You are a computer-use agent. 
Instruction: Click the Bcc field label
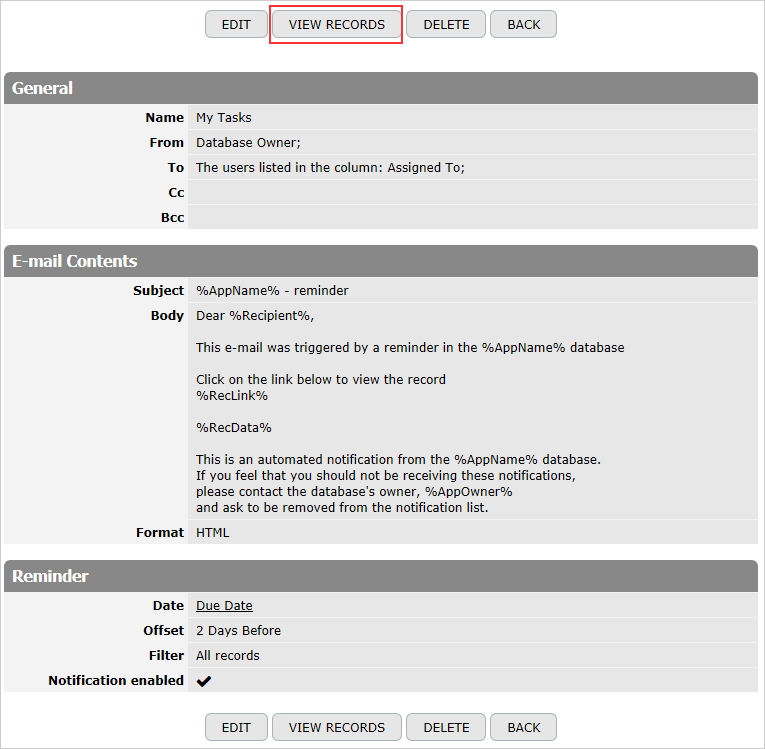click(173, 217)
